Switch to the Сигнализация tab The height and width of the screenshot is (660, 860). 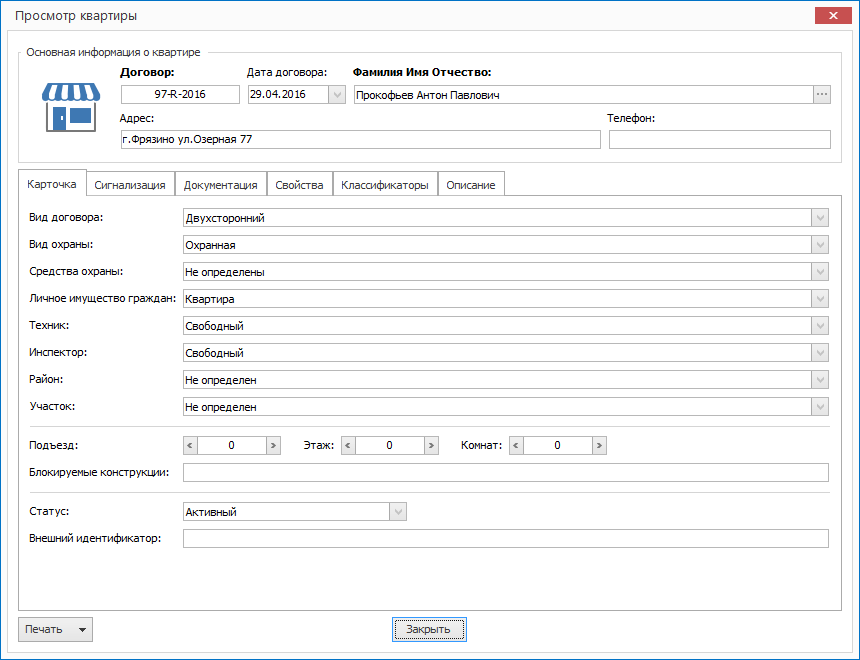tap(130, 185)
